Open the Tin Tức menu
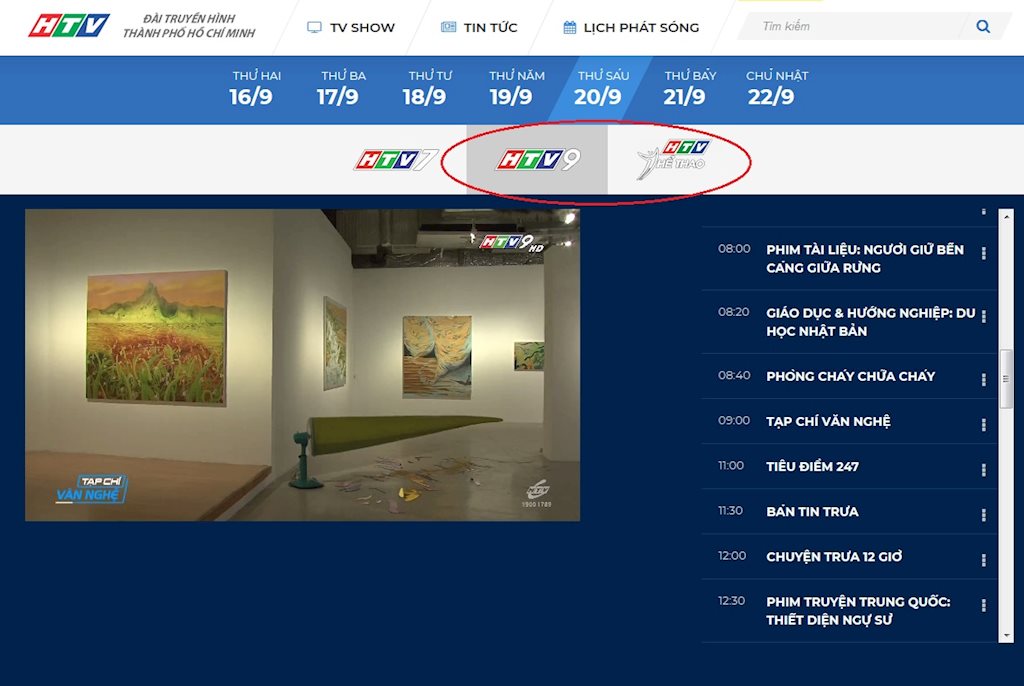The image size is (1024, 686). pyautogui.click(x=479, y=27)
